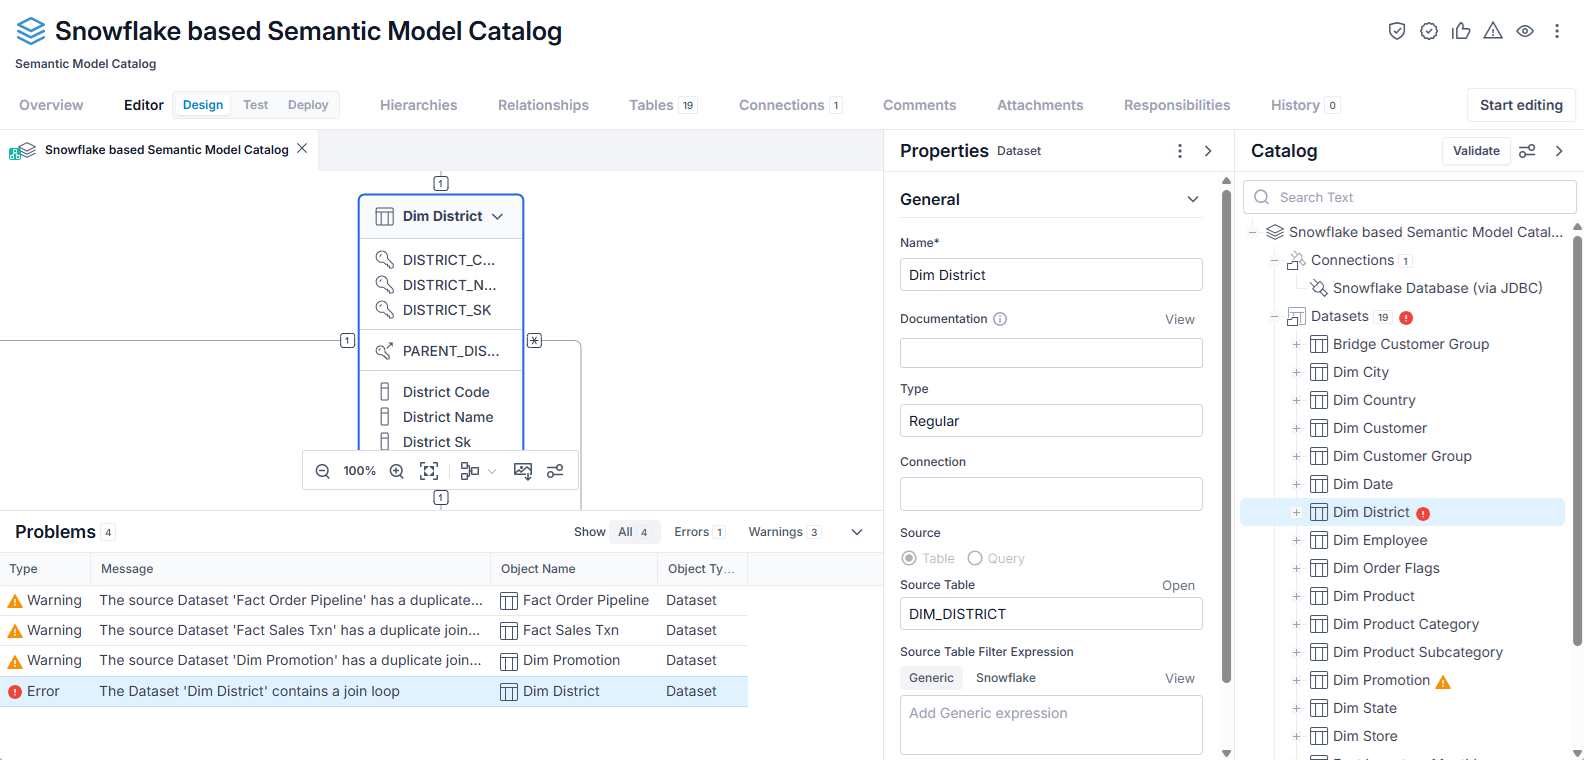Open the Hierarchies tab
The image size is (1584, 760).
click(x=418, y=105)
